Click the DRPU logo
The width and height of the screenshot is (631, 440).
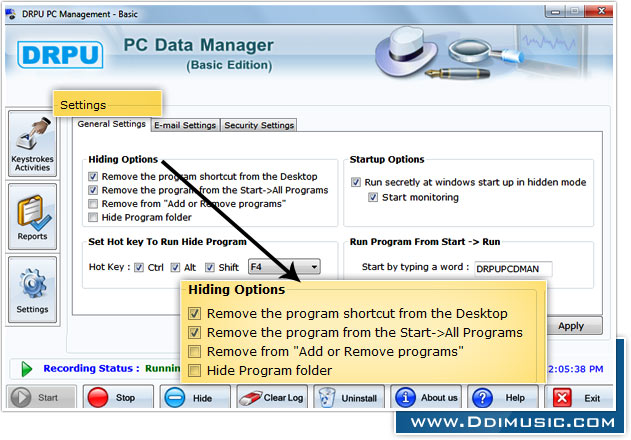click(60, 55)
